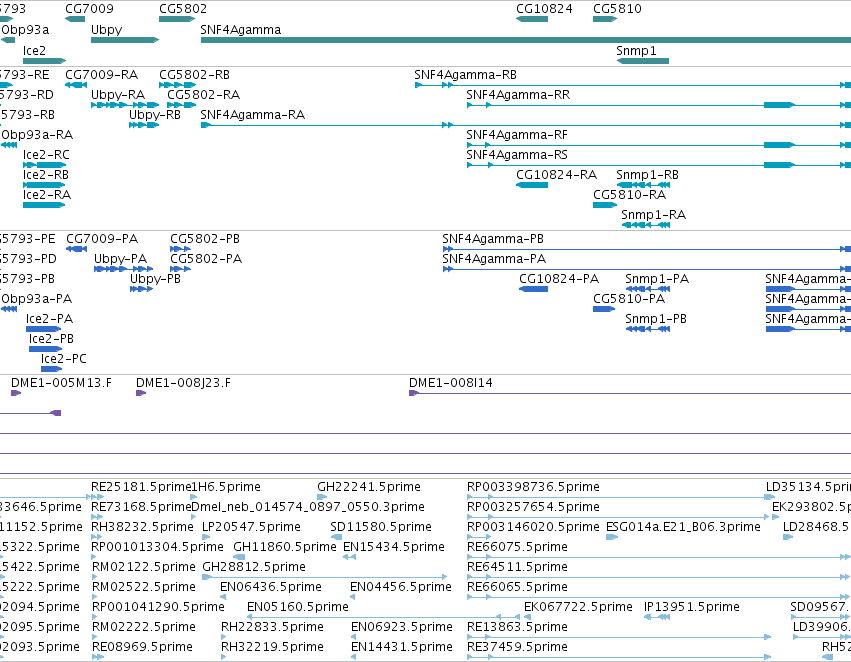
Task: Select the Ice2-RA transcript label
Action: tap(47, 195)
